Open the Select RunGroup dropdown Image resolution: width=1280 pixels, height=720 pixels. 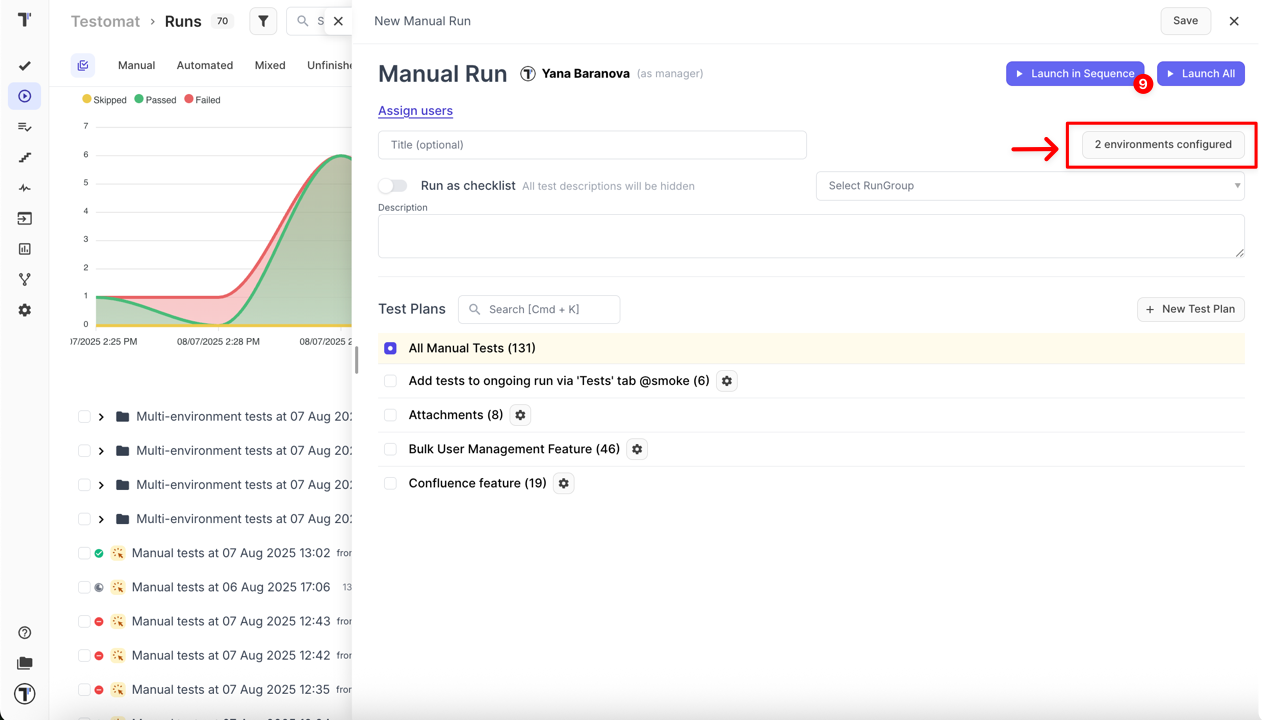1030,186
